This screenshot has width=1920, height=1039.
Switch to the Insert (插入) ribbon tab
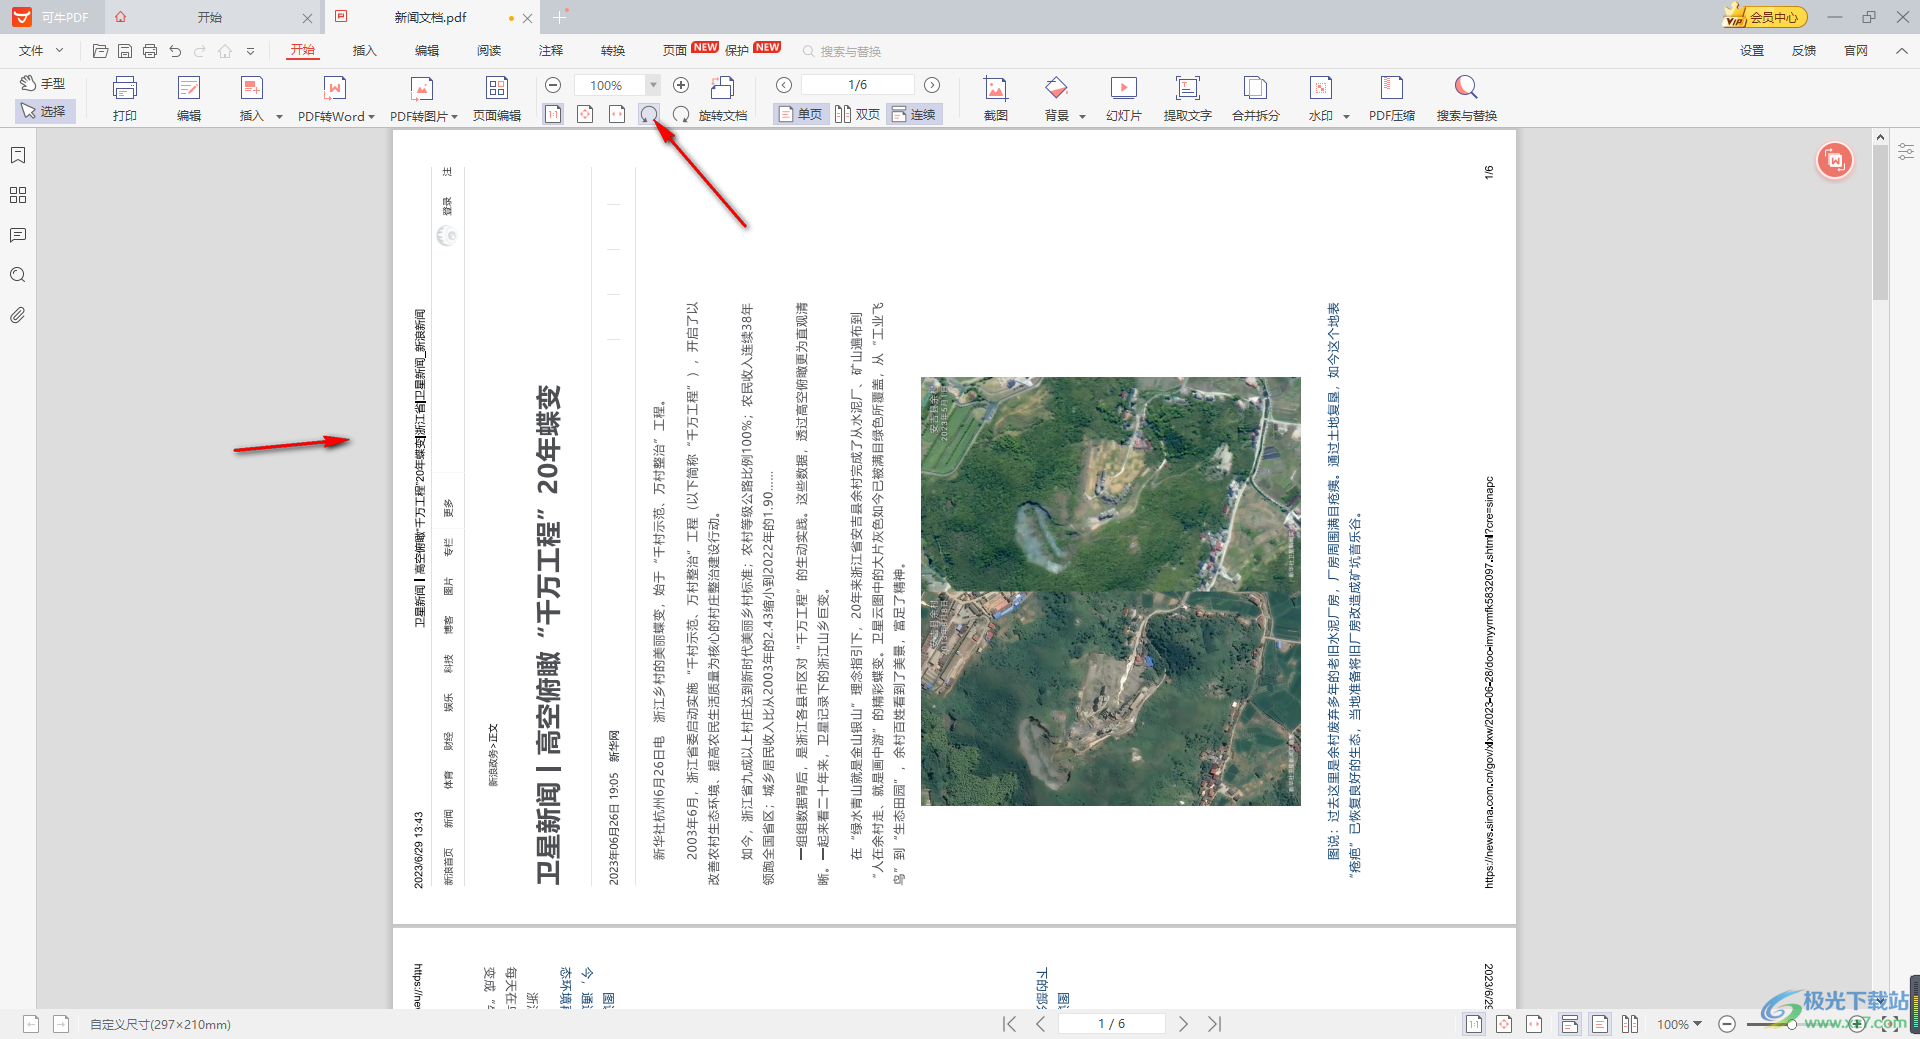click(365, 50)
